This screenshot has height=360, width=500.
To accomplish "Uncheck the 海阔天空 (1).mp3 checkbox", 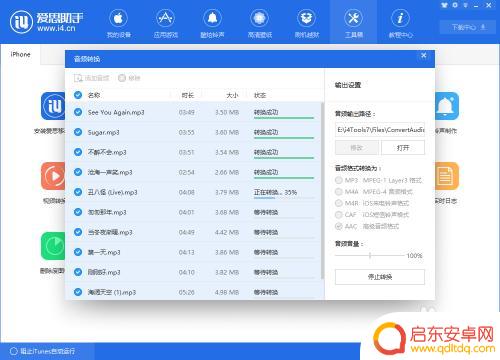I will [x=78, y=292].
